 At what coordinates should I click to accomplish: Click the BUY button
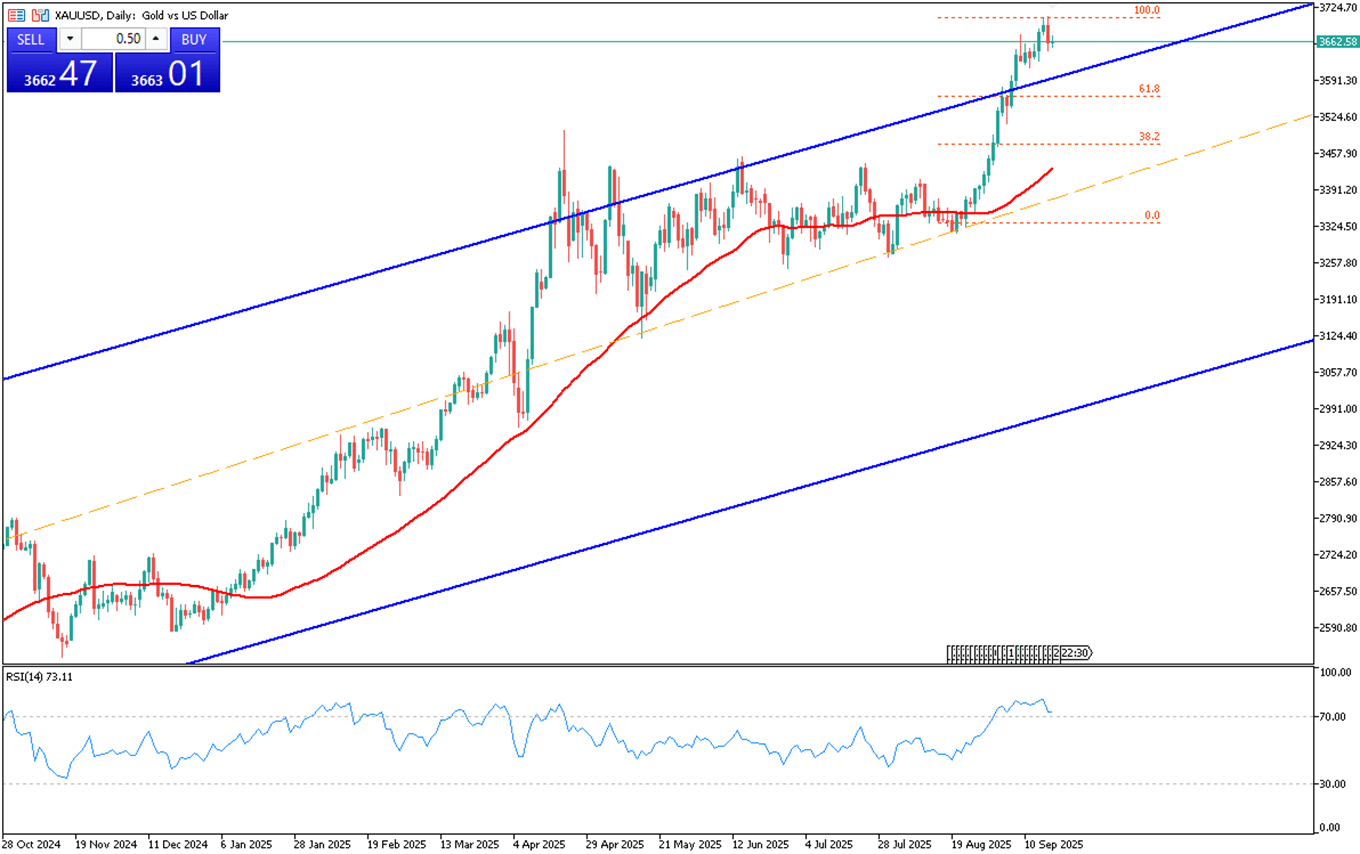click(194, 39)
